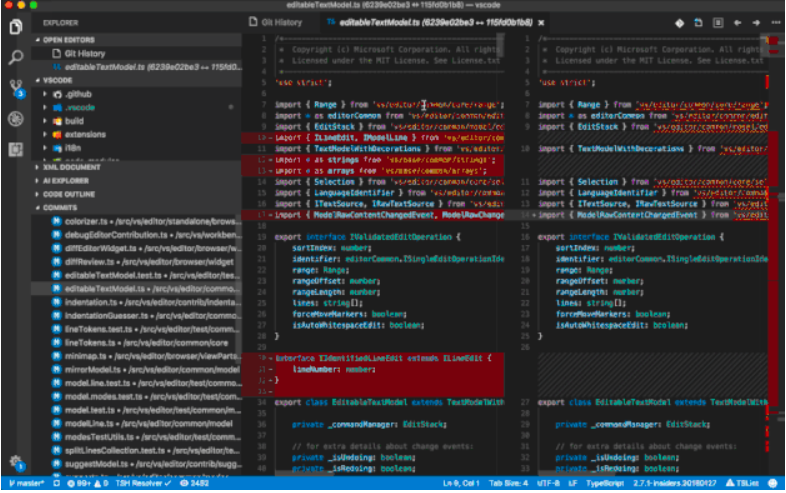Click the Manage gear icon

coord(15,462)
